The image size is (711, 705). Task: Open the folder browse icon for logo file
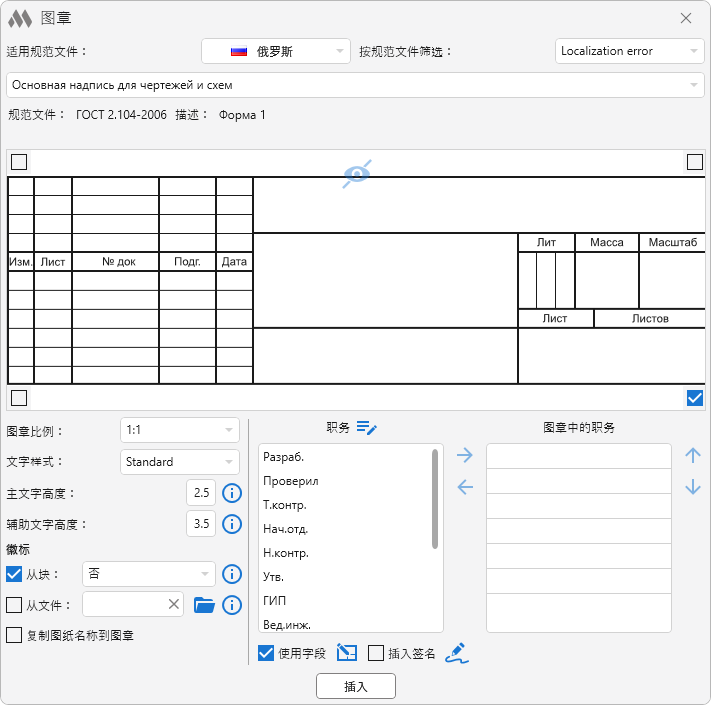click(204, 604)
